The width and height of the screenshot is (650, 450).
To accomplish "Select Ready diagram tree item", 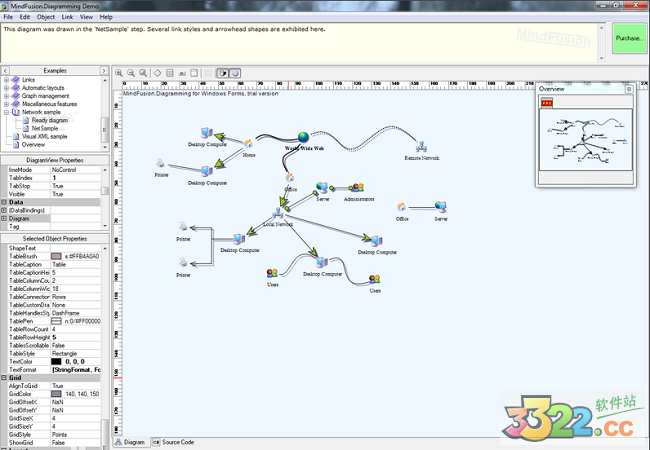I will [50, 120].
